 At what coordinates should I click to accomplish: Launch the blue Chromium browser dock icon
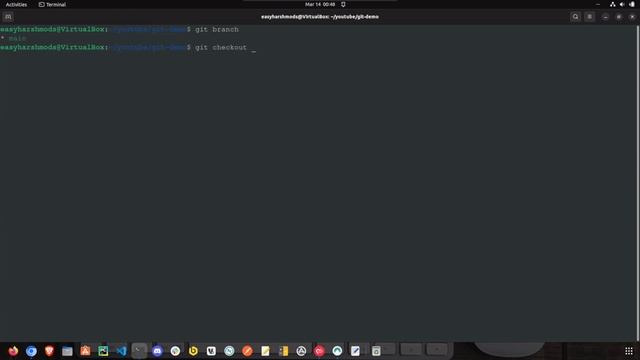pyautogui.click(x=31, y=351)
